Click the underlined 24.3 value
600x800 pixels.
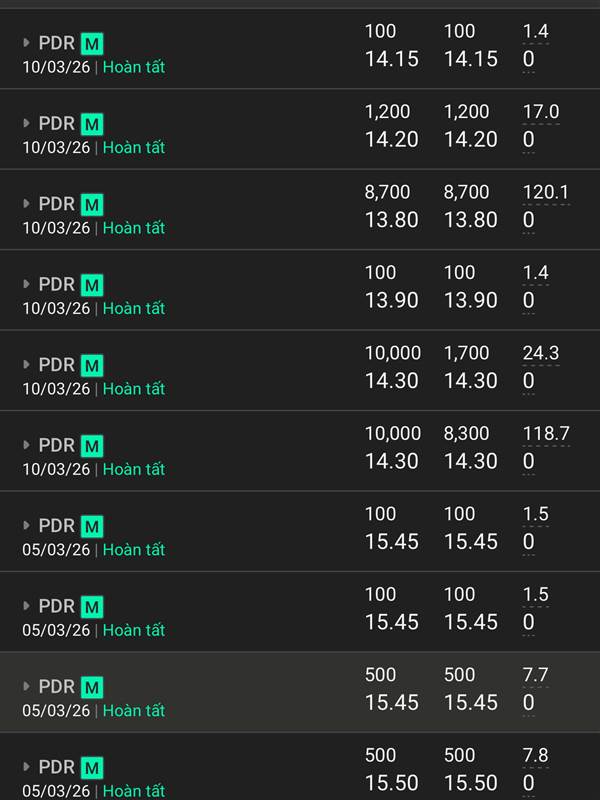[x=541, y=353]
